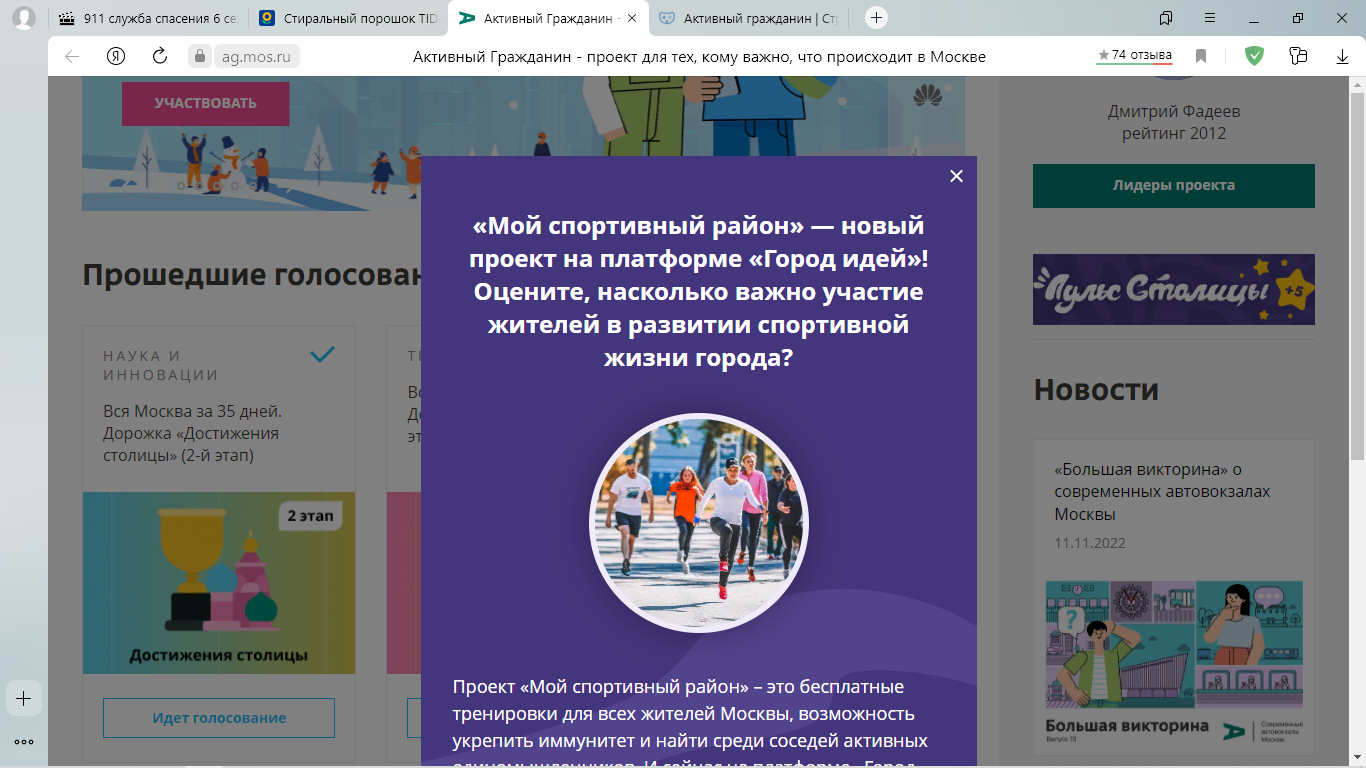The height and width of the screenshot is (768, 1366).
Task: Close the sports district popup with the X
Action: point(956,176)
